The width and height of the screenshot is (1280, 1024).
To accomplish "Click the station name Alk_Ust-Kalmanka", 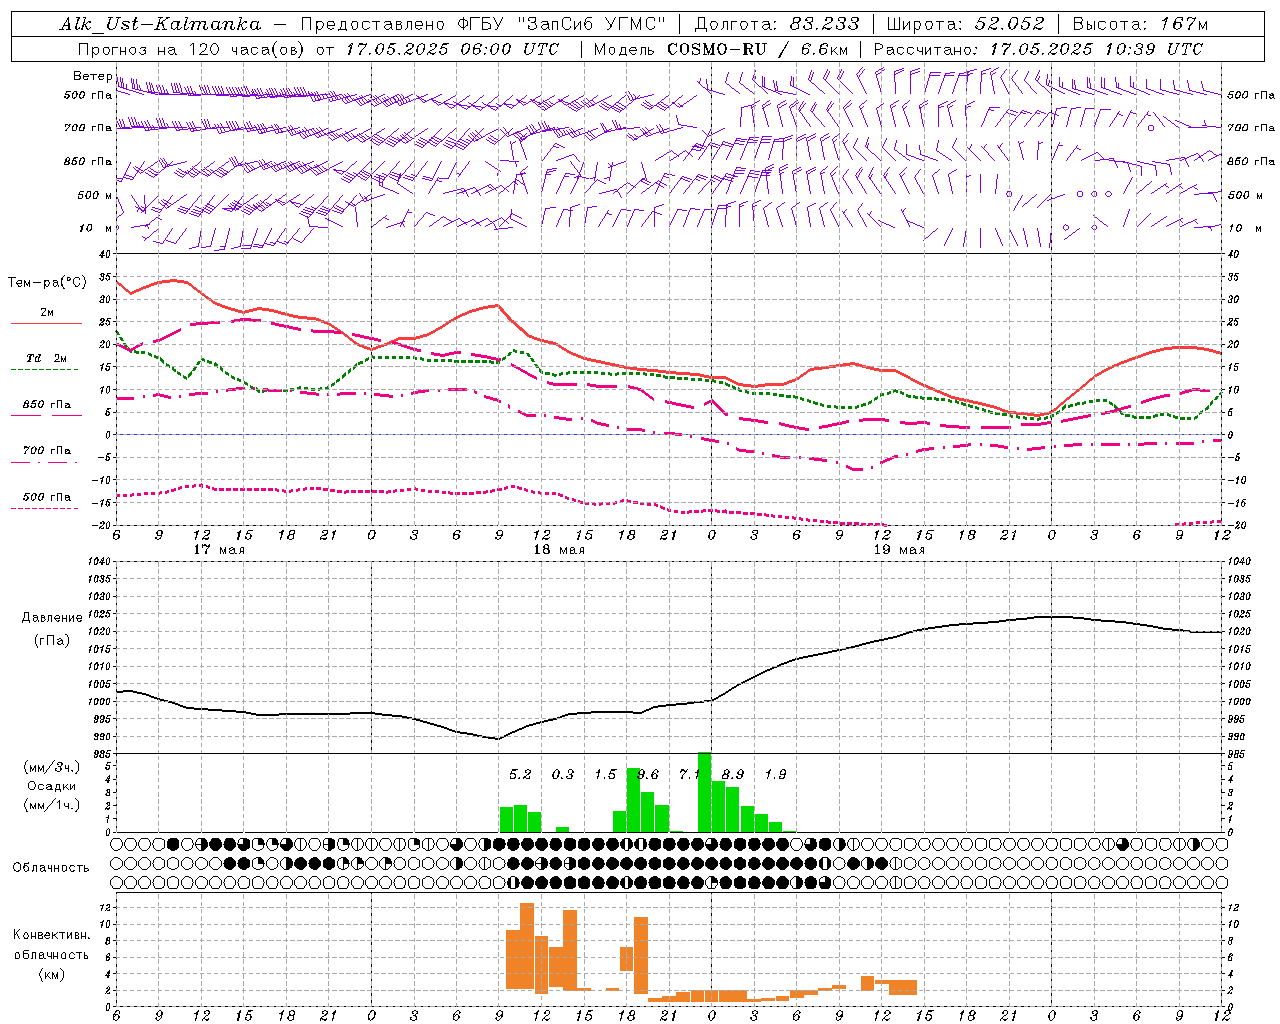I will (160, 24).
